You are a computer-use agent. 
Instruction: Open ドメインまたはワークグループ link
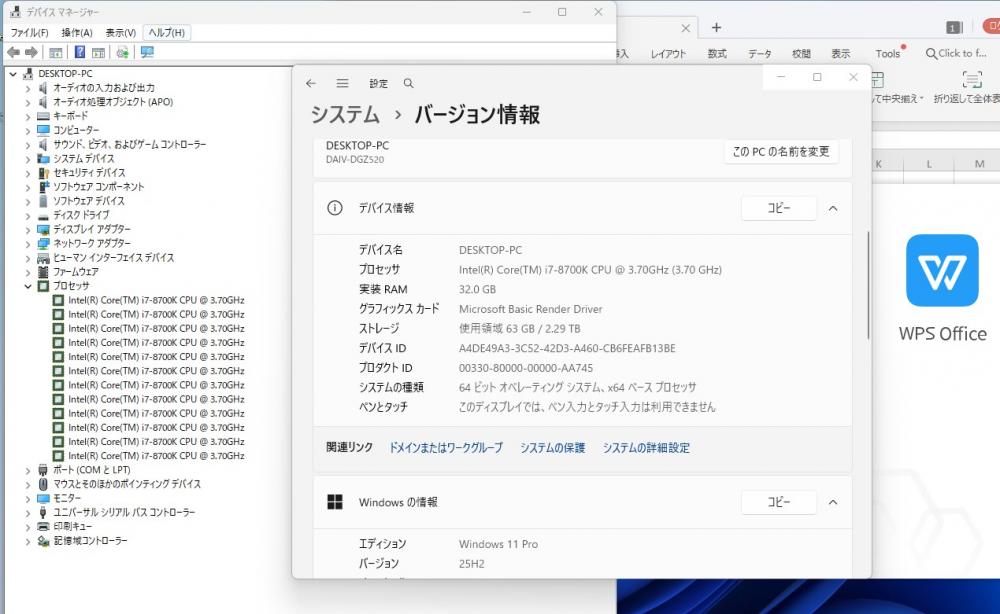[446, 448]
